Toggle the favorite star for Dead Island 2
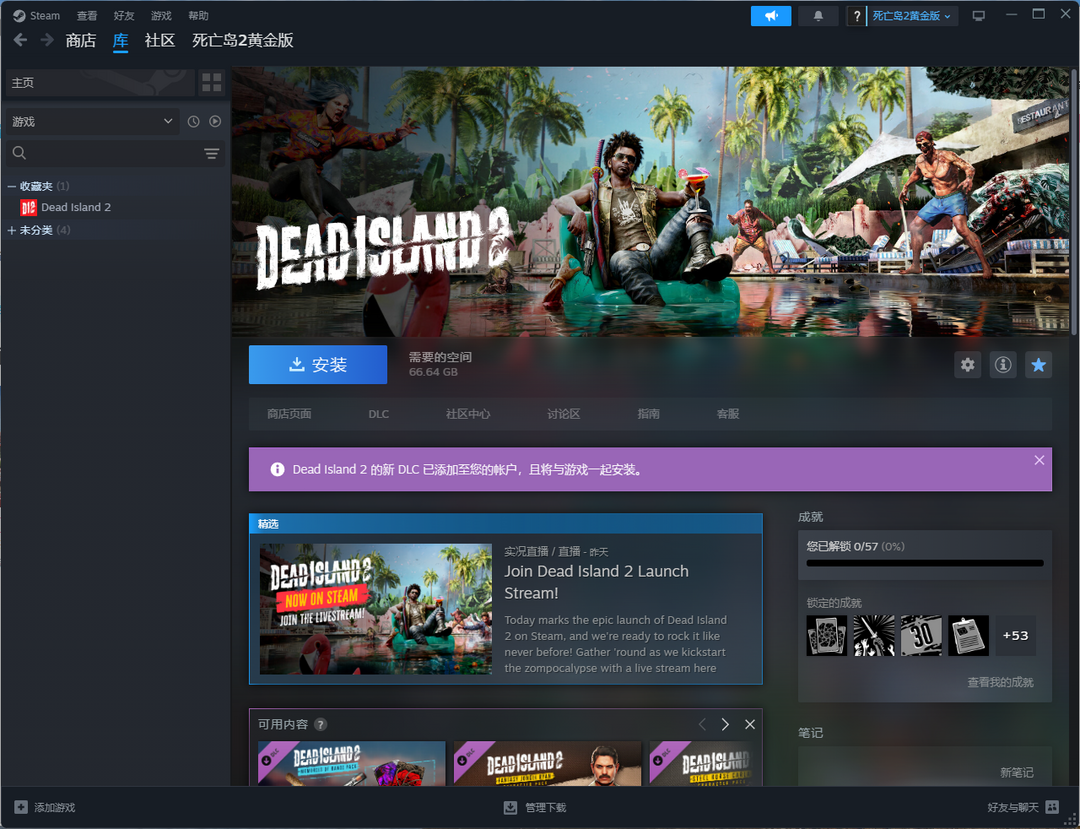 pos(1038,365)
